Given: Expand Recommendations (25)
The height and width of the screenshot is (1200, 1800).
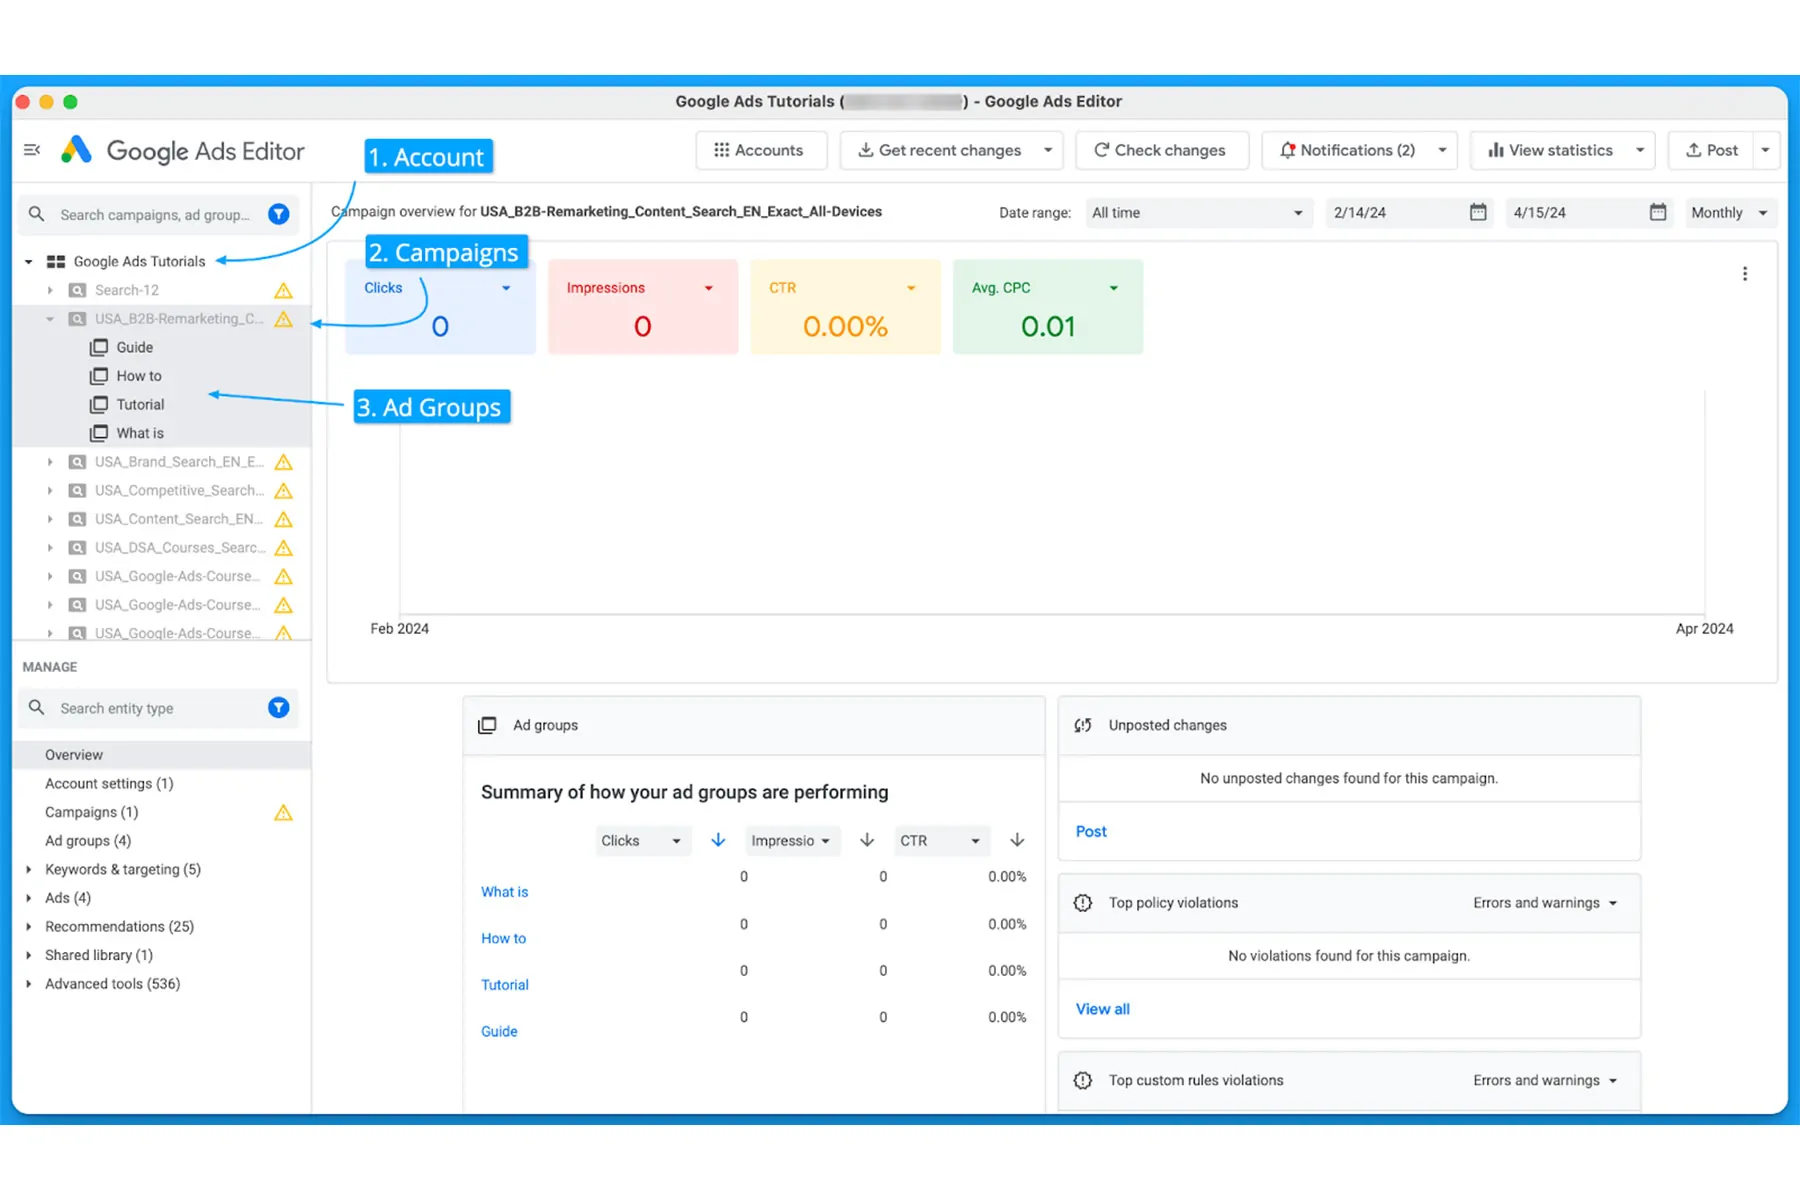Looking at the screenshot, I should (29, 927).
